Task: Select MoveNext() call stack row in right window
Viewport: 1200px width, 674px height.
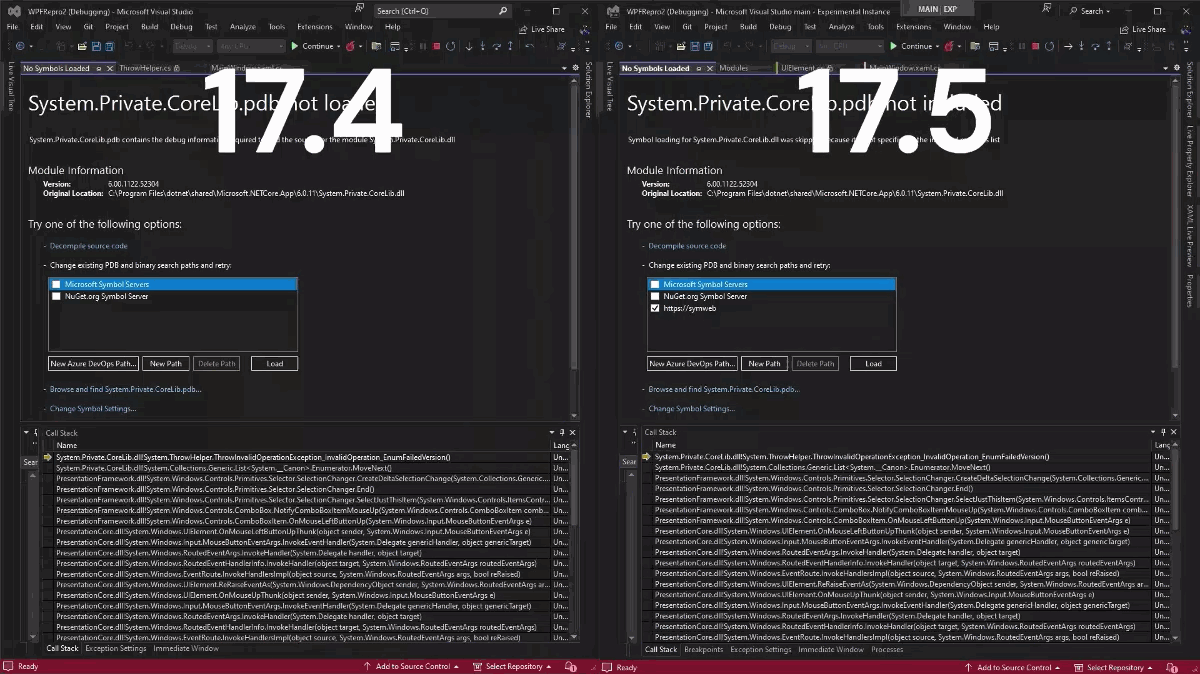Action: (x=899, y=467)
